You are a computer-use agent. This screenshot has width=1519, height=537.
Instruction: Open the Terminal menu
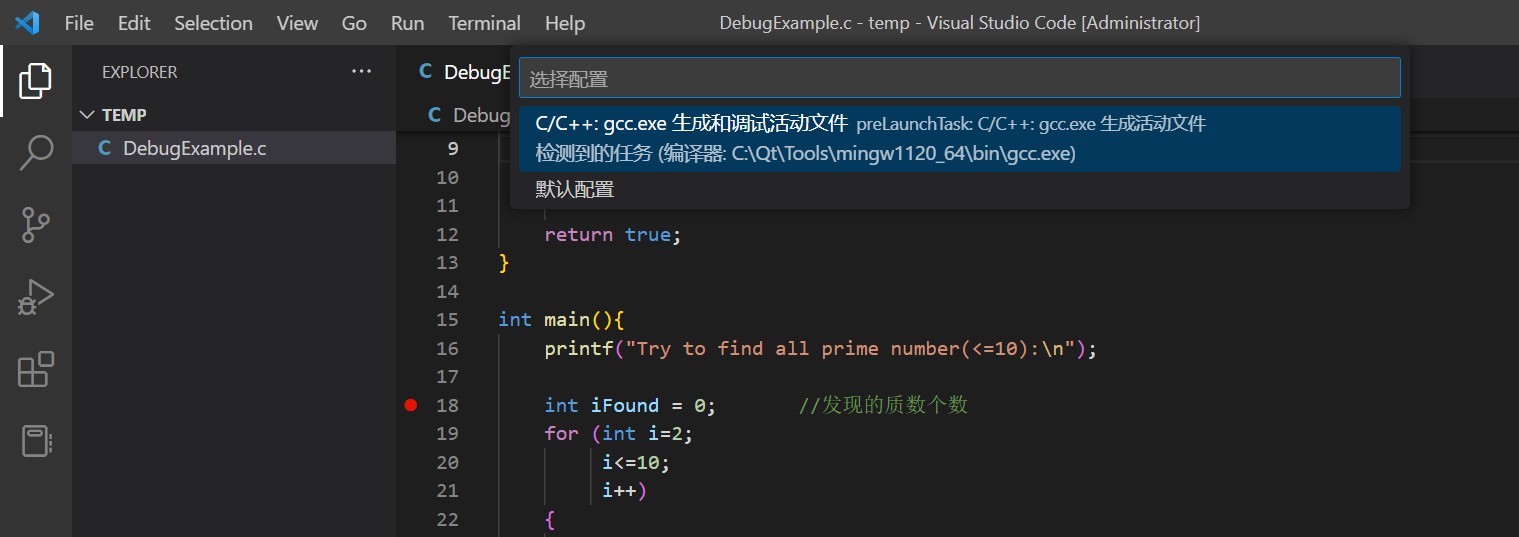point(484,22)
